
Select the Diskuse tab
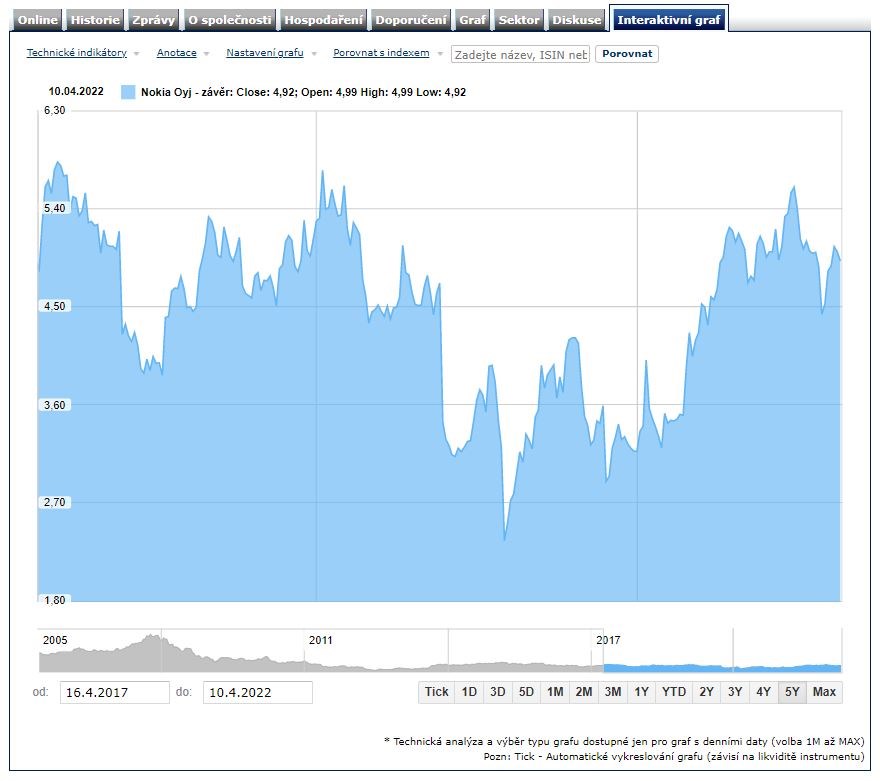click(x=578, y=20)
